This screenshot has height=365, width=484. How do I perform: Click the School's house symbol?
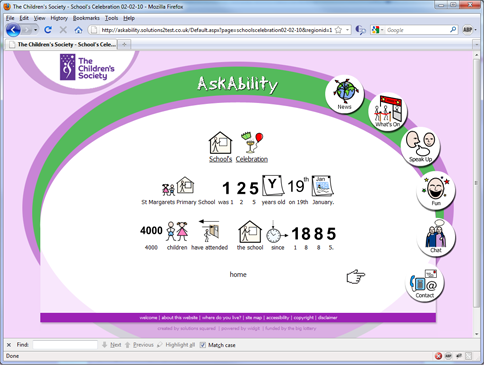tap(220, 143)
